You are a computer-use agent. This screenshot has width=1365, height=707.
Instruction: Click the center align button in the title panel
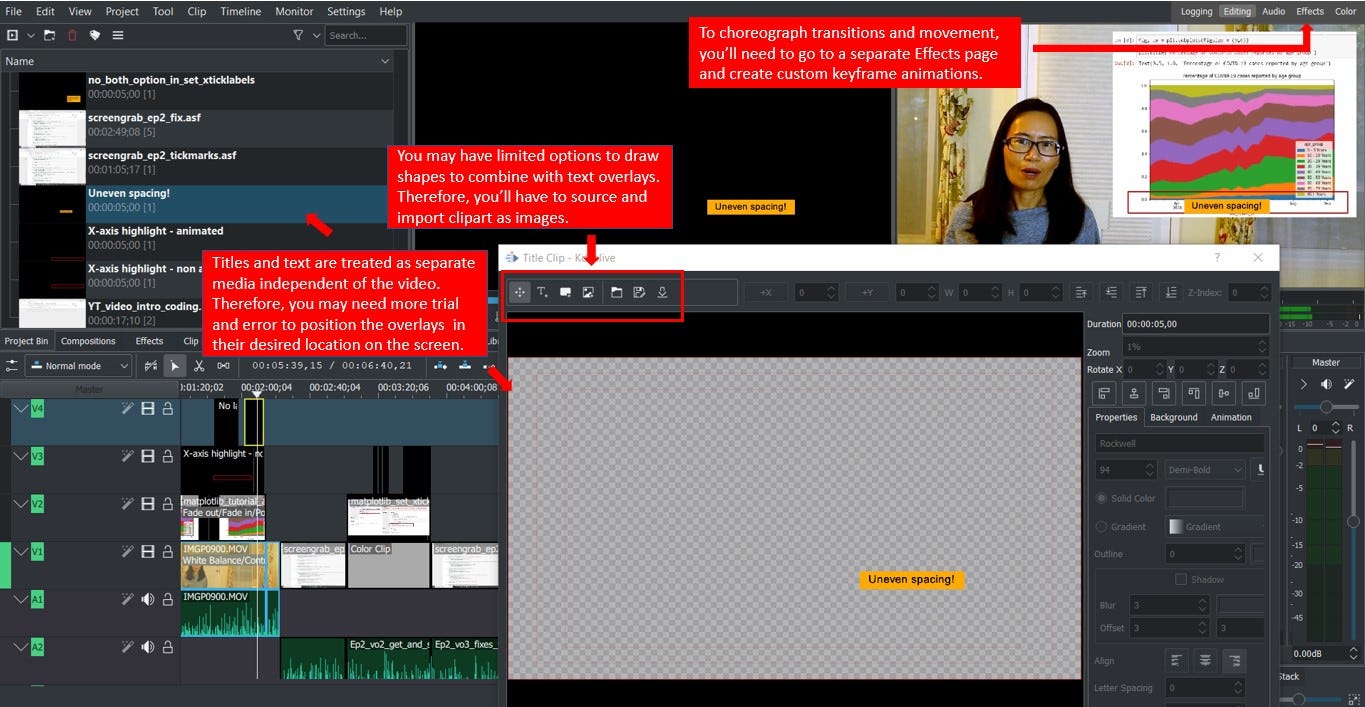point(1205,661)
